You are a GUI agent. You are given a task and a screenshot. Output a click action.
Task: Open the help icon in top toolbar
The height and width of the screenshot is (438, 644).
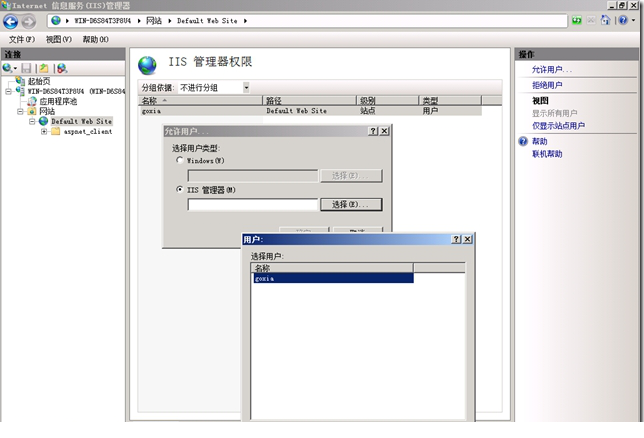click(x=623, y=20)
